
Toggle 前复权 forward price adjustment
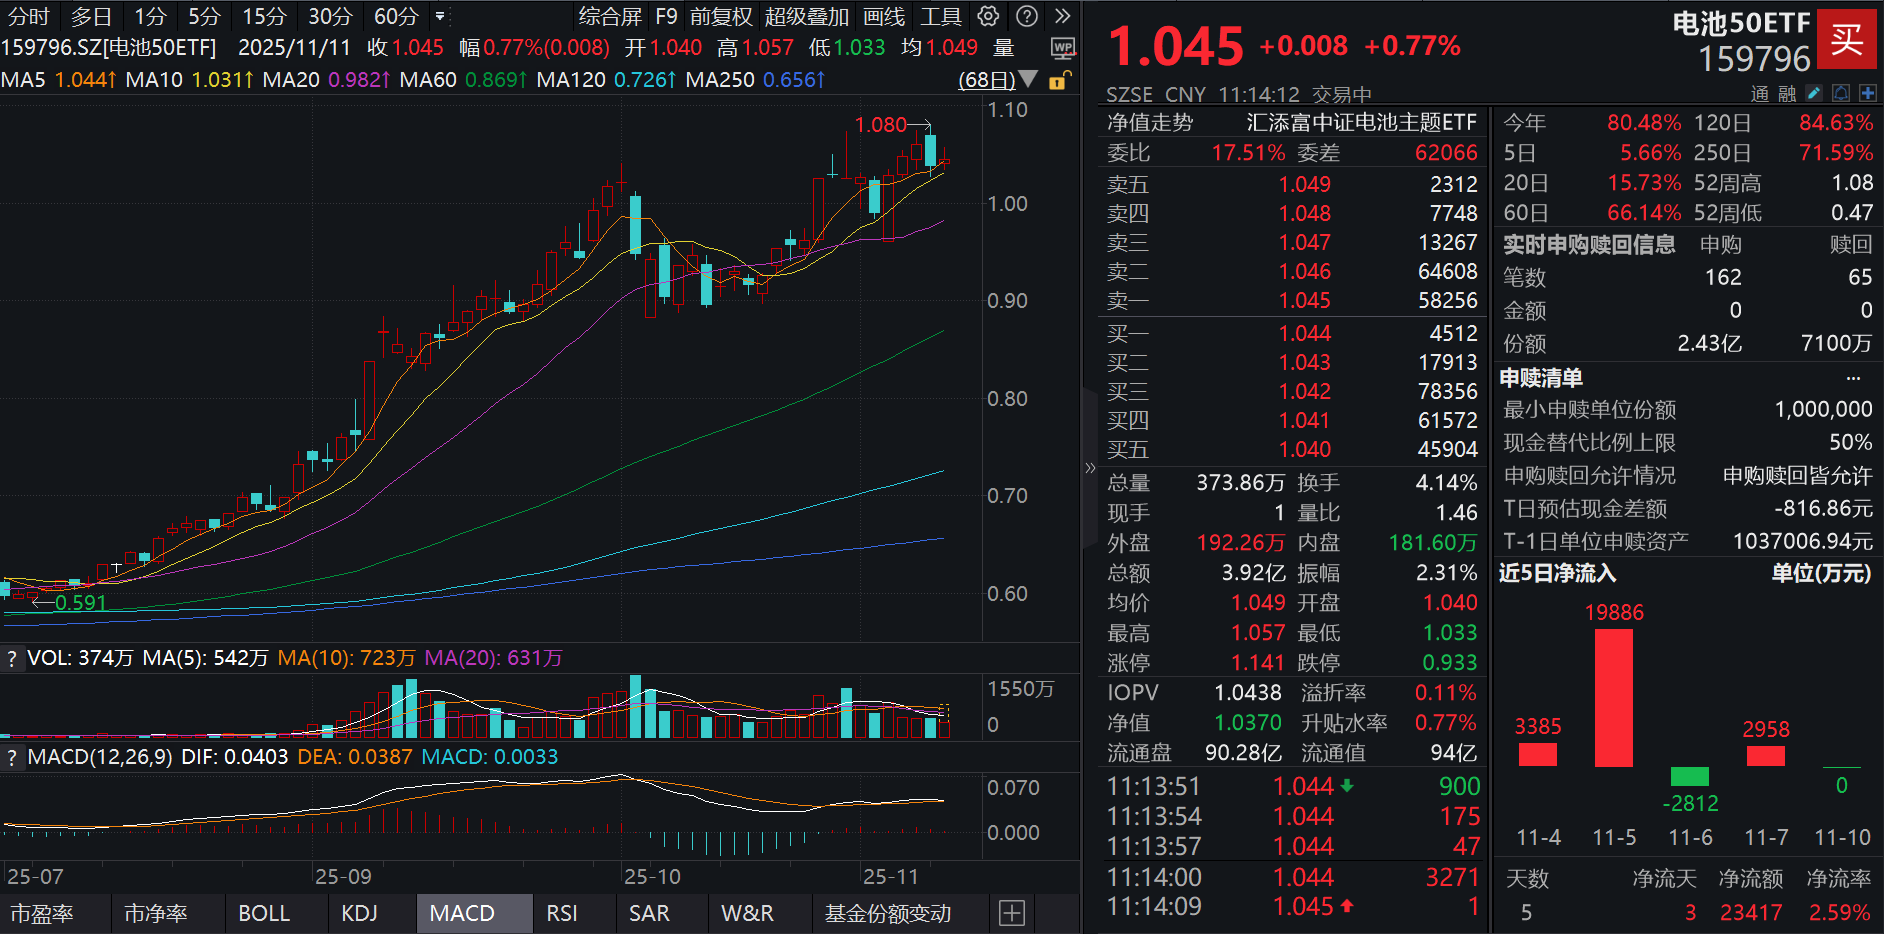pyautogui.click(x=720, y=16)
